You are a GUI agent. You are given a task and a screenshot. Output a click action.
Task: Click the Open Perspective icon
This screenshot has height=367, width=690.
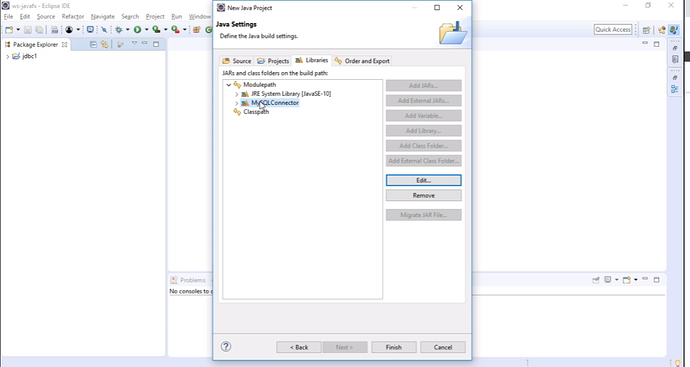click(x=646, y=30)
